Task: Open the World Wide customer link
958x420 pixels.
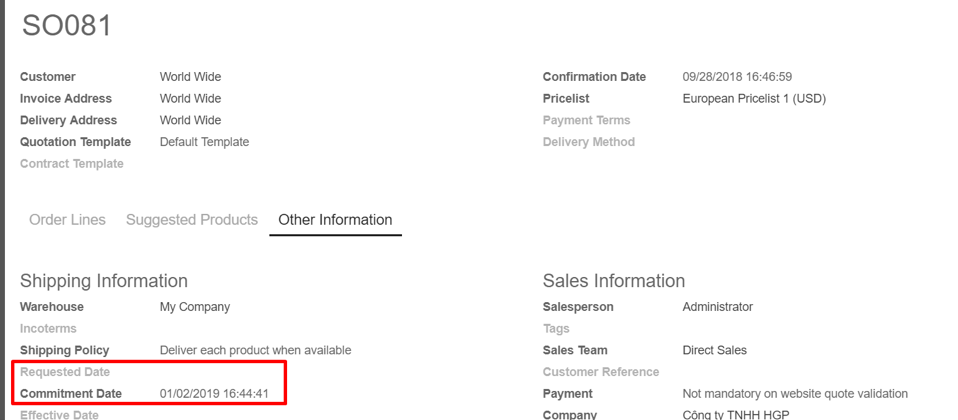Action: tap(191, 77)
